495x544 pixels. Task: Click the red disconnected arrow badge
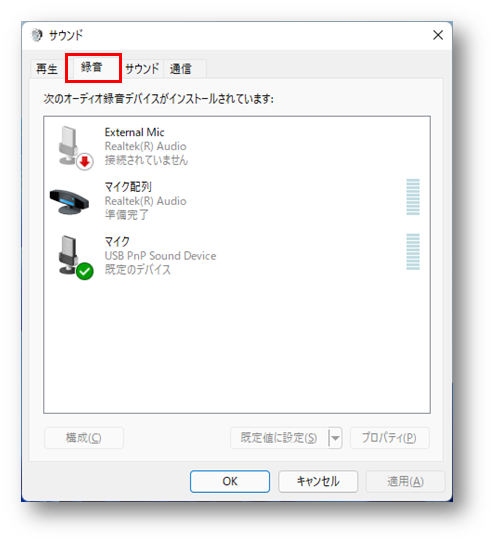click(85, 161)
